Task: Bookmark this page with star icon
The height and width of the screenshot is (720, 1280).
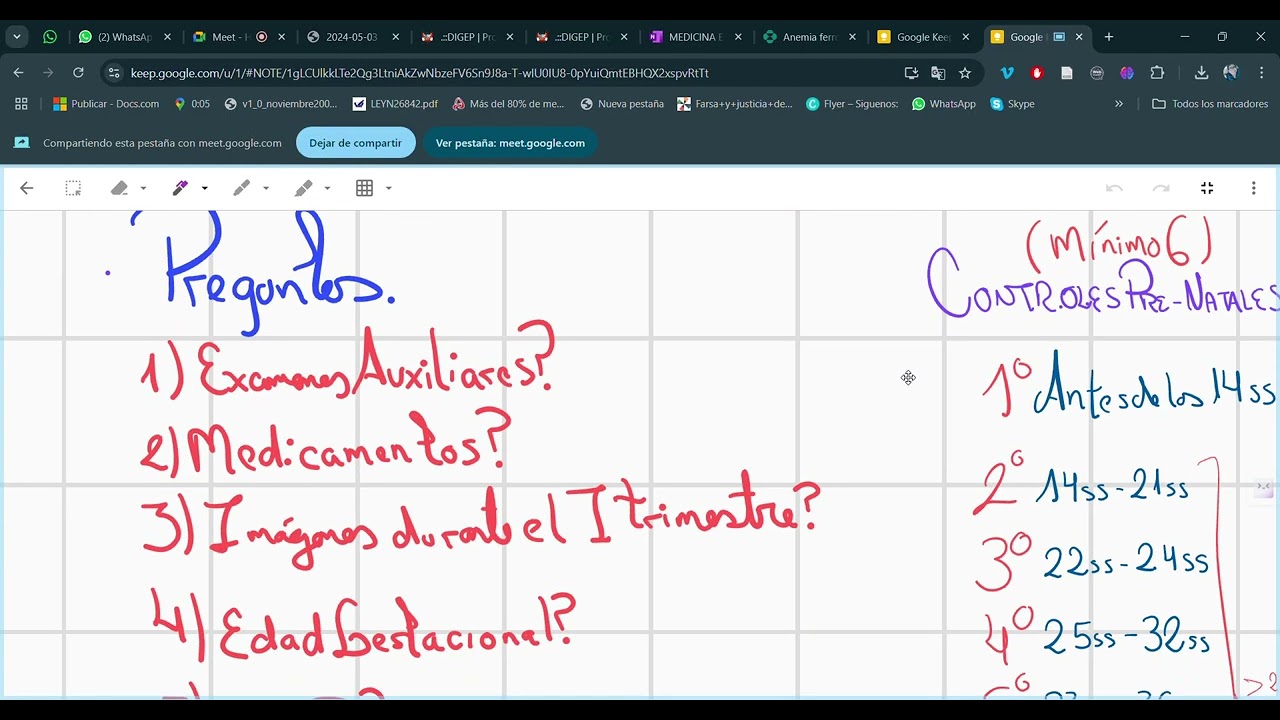Action: [x=965, y=73]
